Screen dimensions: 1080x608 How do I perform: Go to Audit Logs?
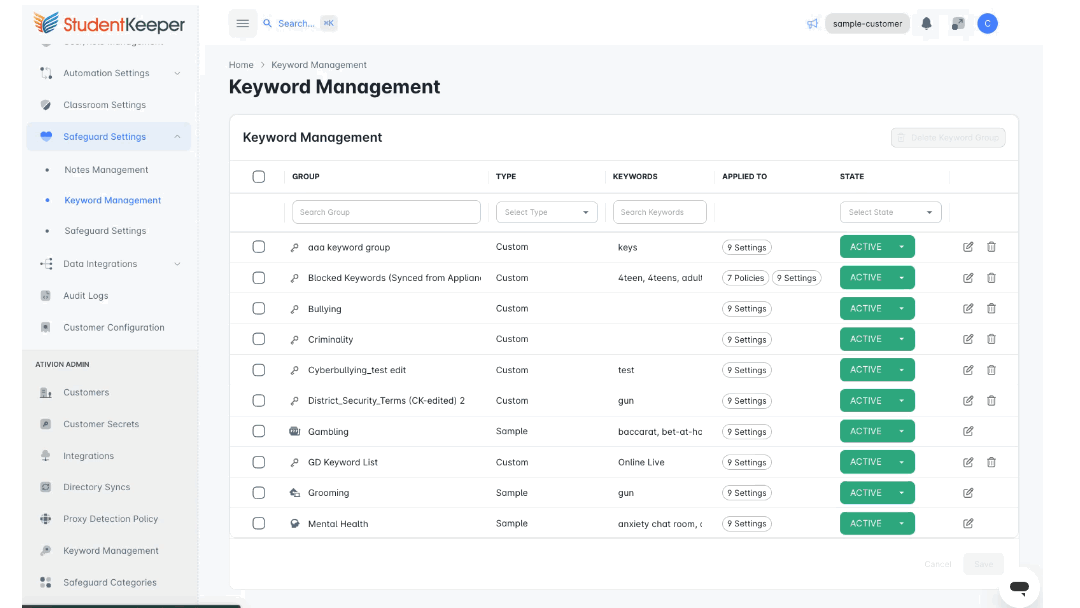coord(85,295)
